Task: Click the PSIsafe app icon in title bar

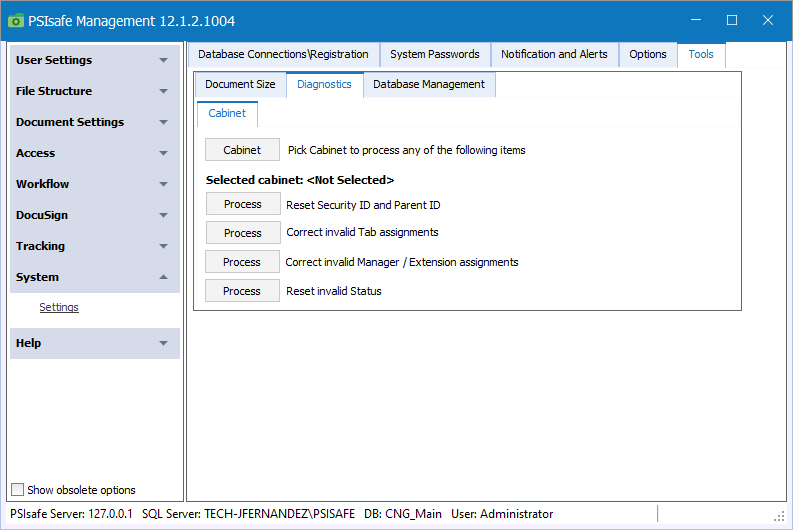Action: pos(16,21)
